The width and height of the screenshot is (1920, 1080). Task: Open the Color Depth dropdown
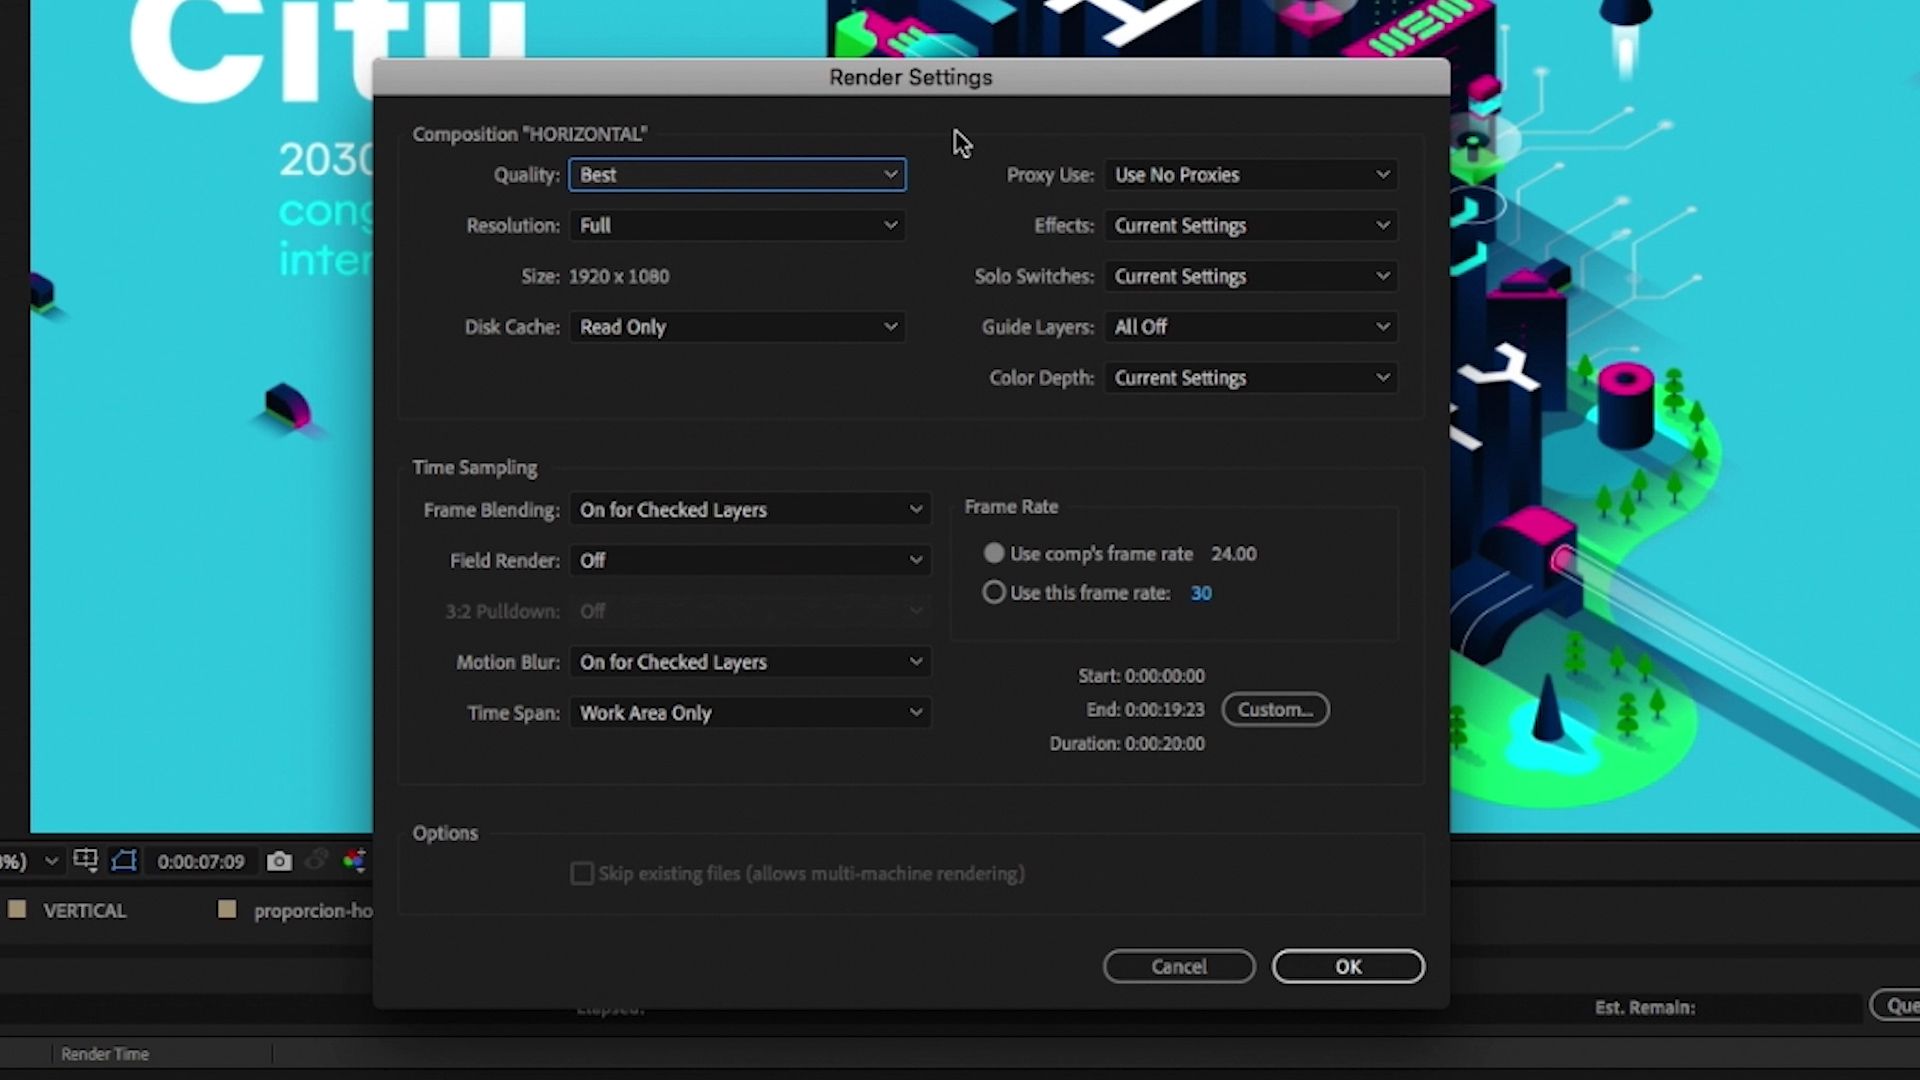[1250, 378]
